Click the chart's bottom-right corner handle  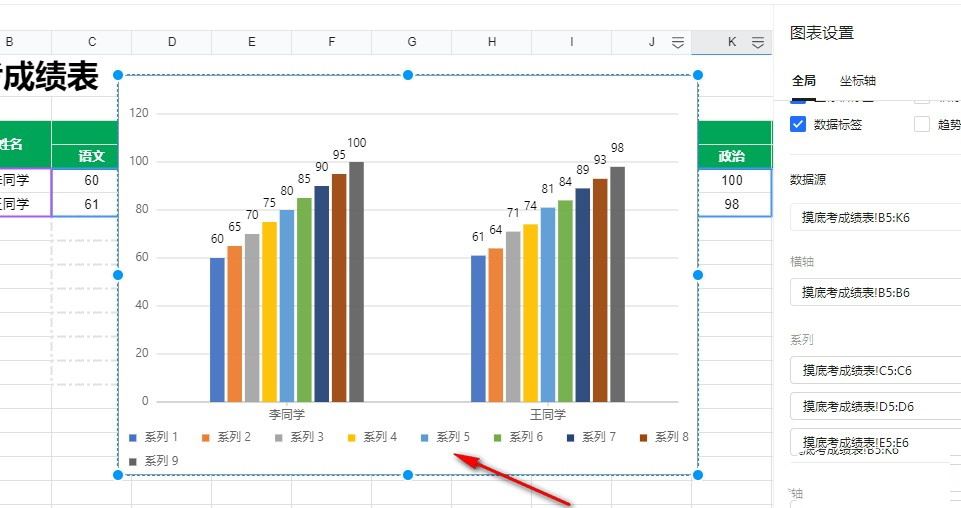coord(697,474)
